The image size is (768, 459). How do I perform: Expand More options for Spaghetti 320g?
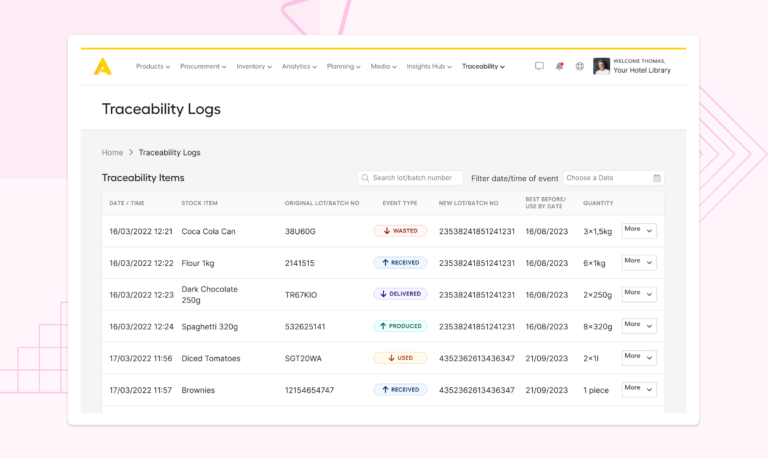click(x=639, y=325)
